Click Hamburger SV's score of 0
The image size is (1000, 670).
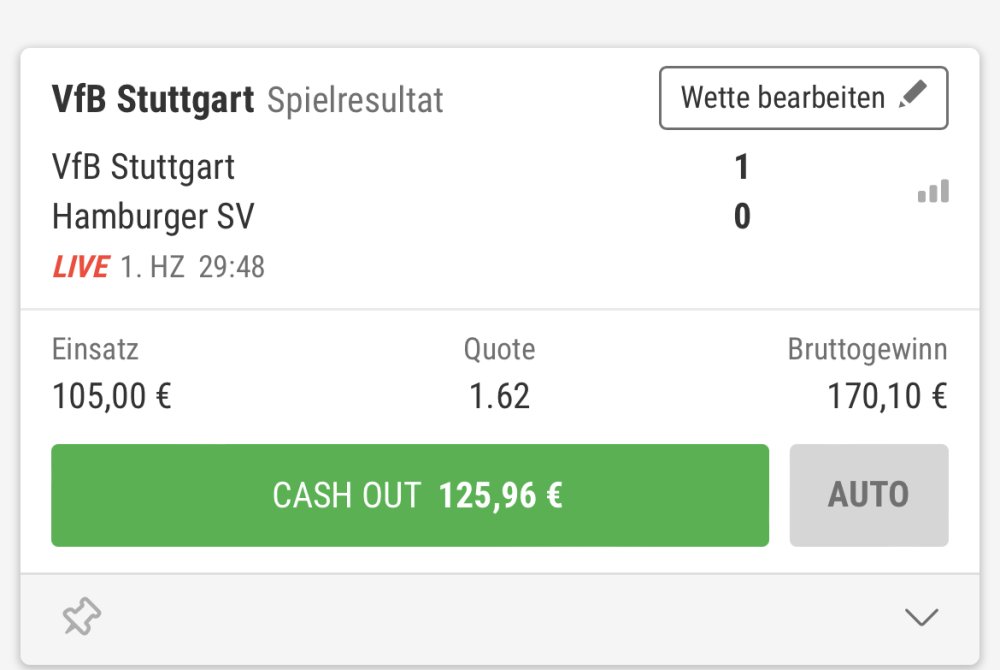click(741, 216)
